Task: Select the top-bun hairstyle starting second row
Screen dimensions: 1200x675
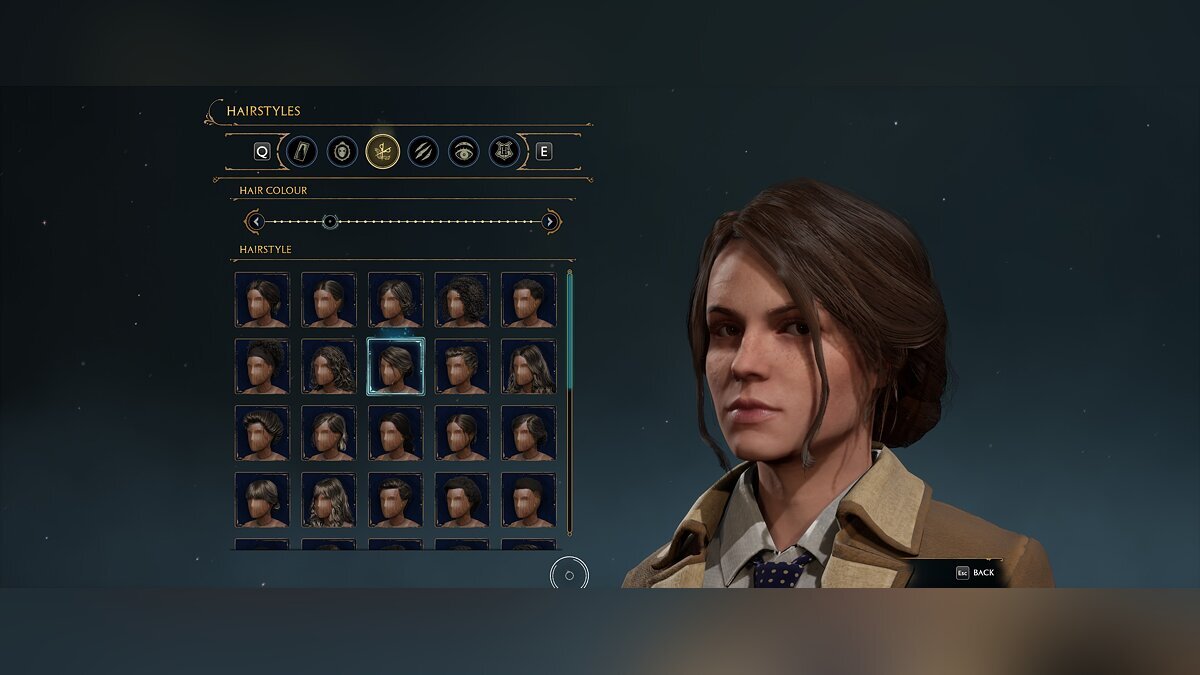Action: [x=262, y=366]
